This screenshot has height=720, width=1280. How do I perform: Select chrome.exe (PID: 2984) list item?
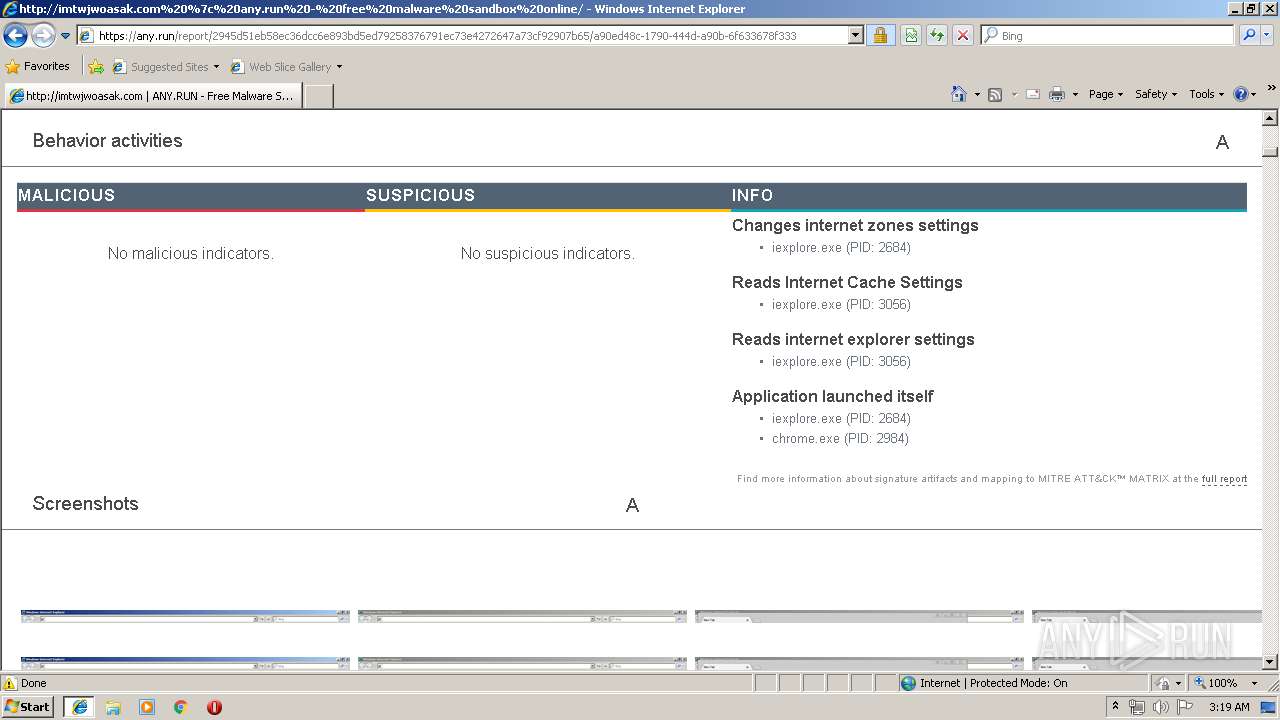[840, 438]
